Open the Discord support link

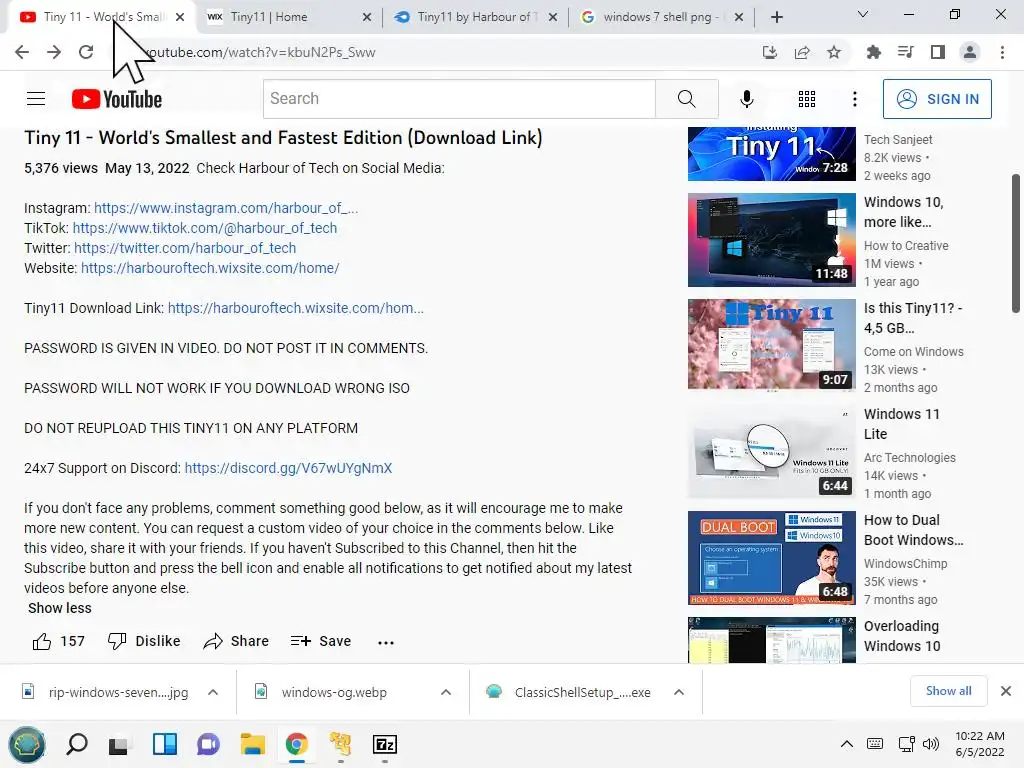pyautogui.click(x=288, y=468)
